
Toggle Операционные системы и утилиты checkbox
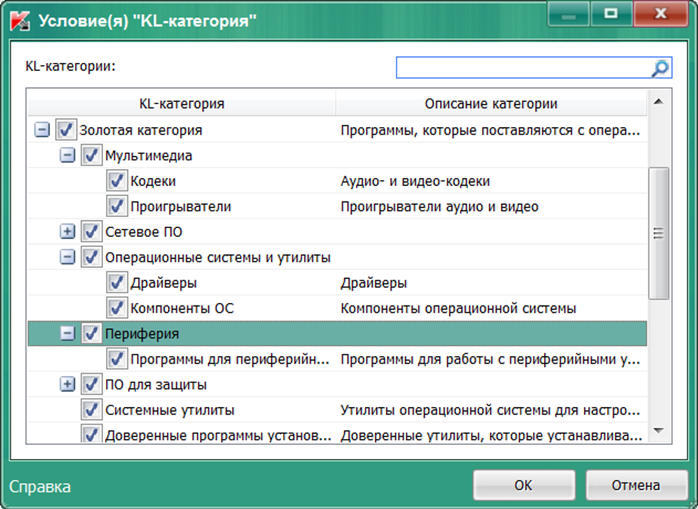point(91,257)
